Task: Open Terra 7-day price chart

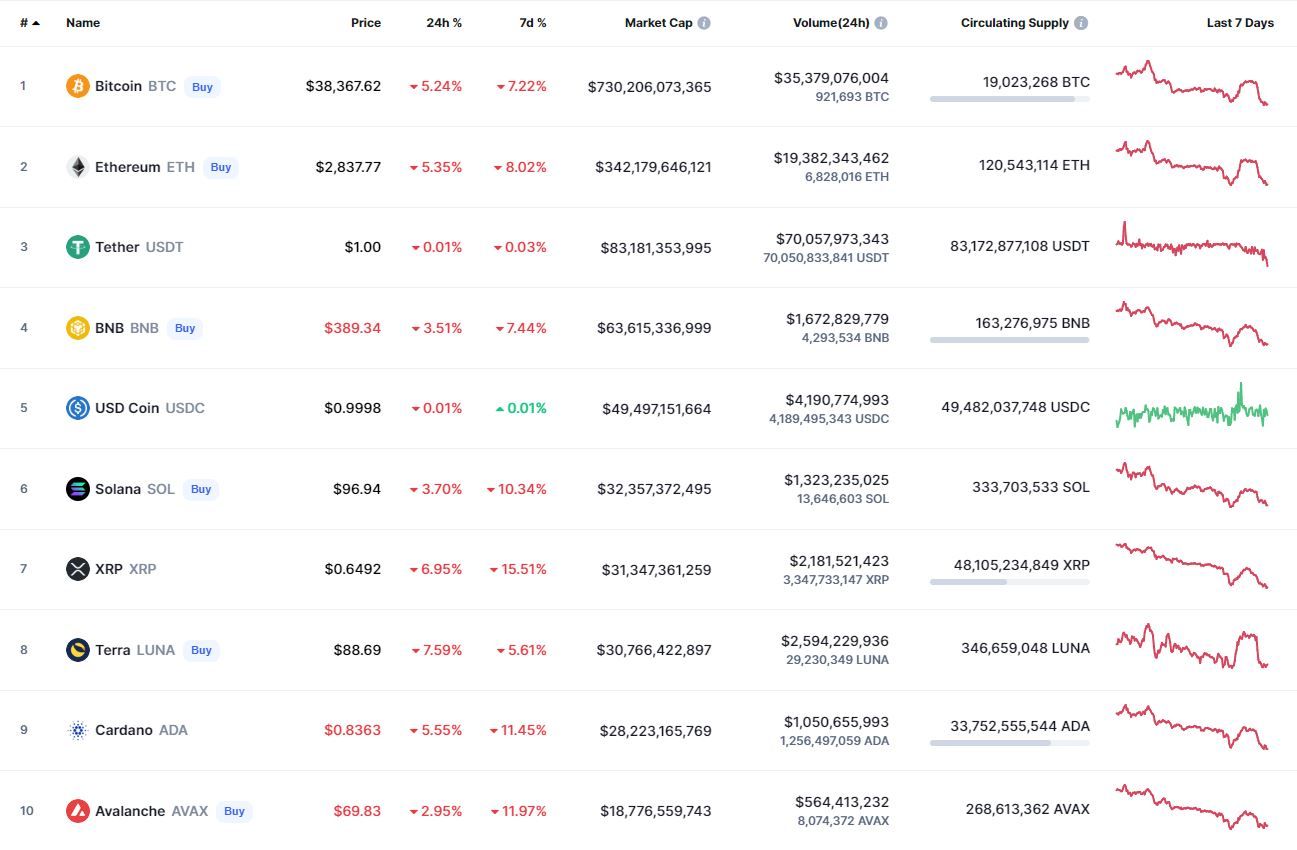Action: (1192, 646)
